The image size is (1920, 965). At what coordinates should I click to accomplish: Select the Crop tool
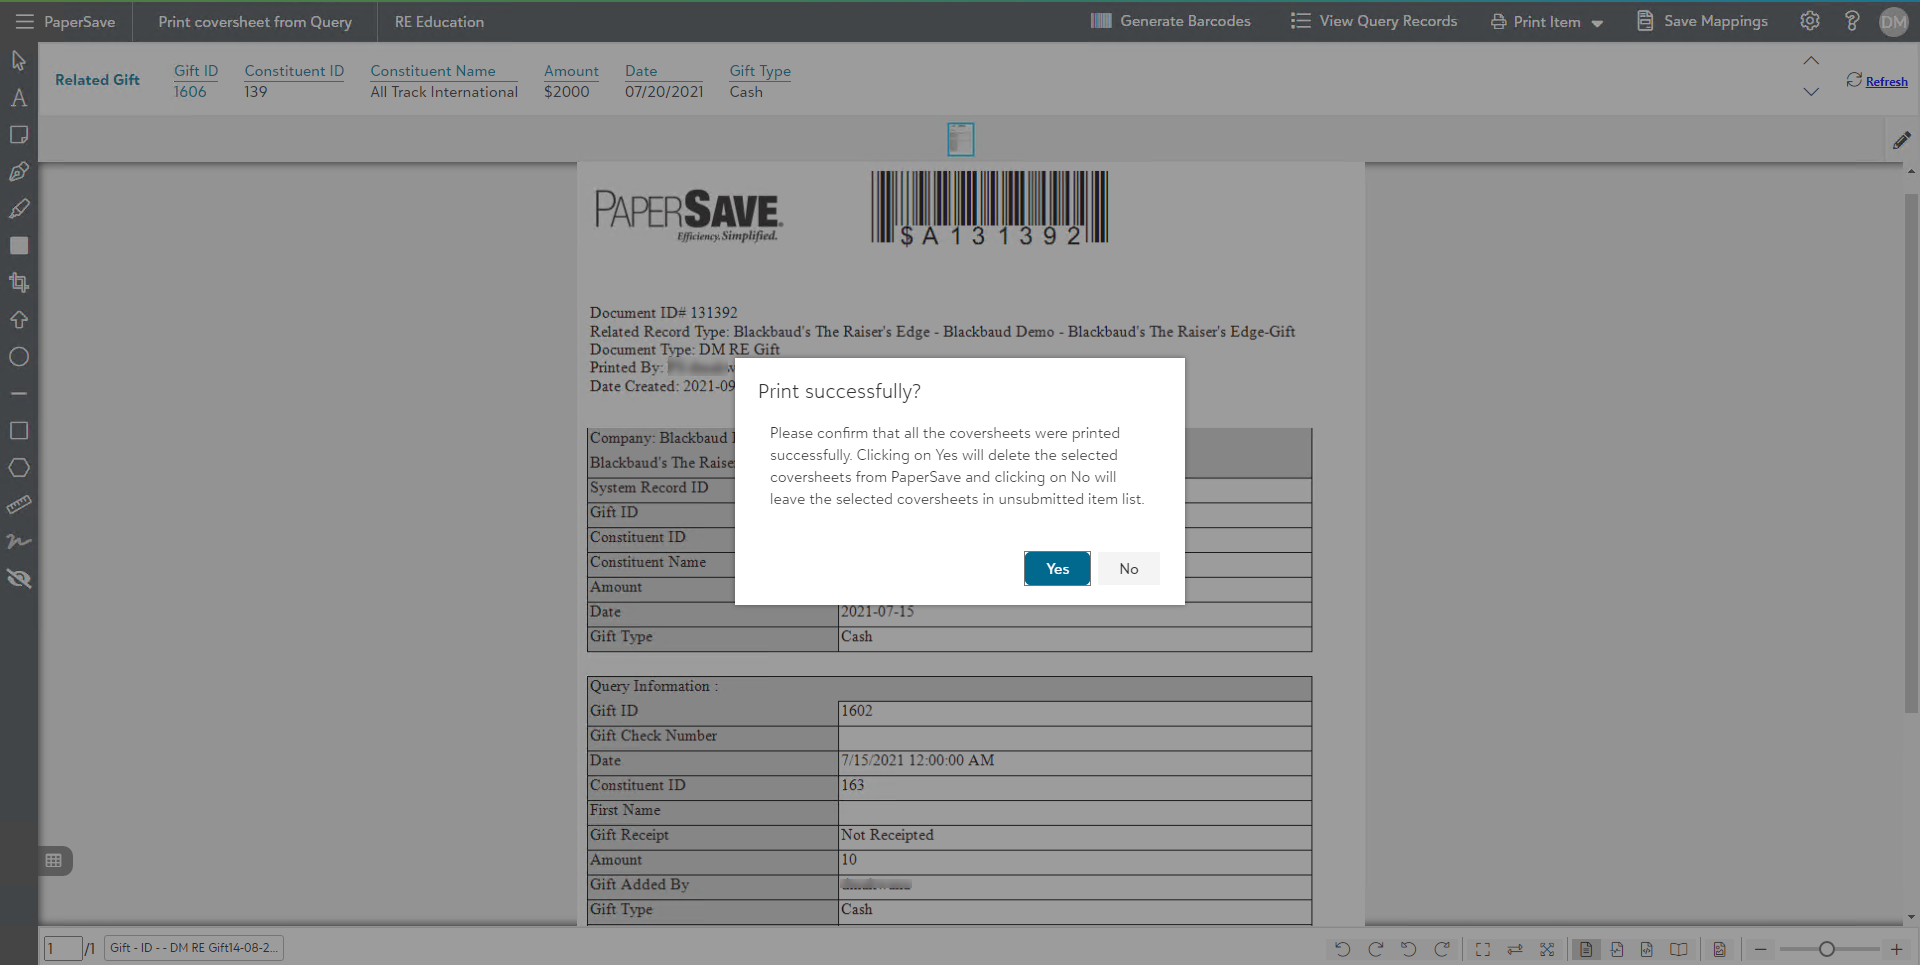tap(19, 283)
